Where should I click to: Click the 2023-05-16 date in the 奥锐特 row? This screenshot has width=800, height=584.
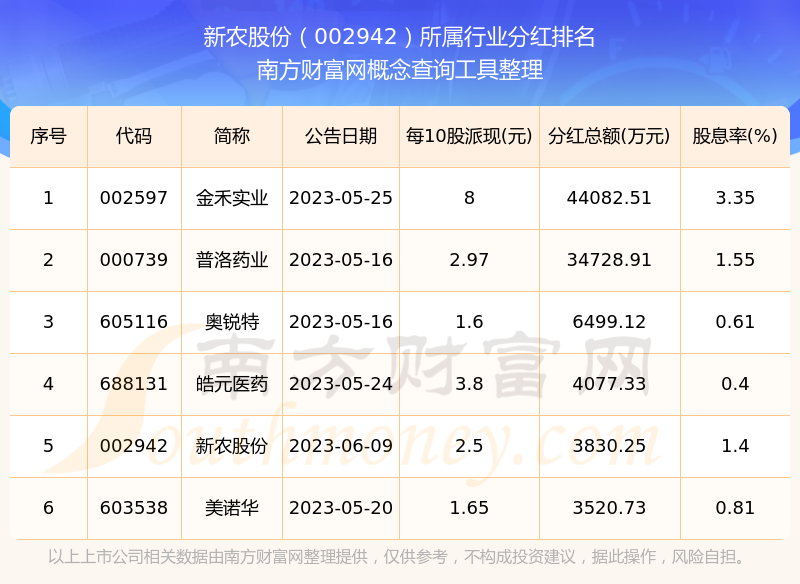(341, 322)
